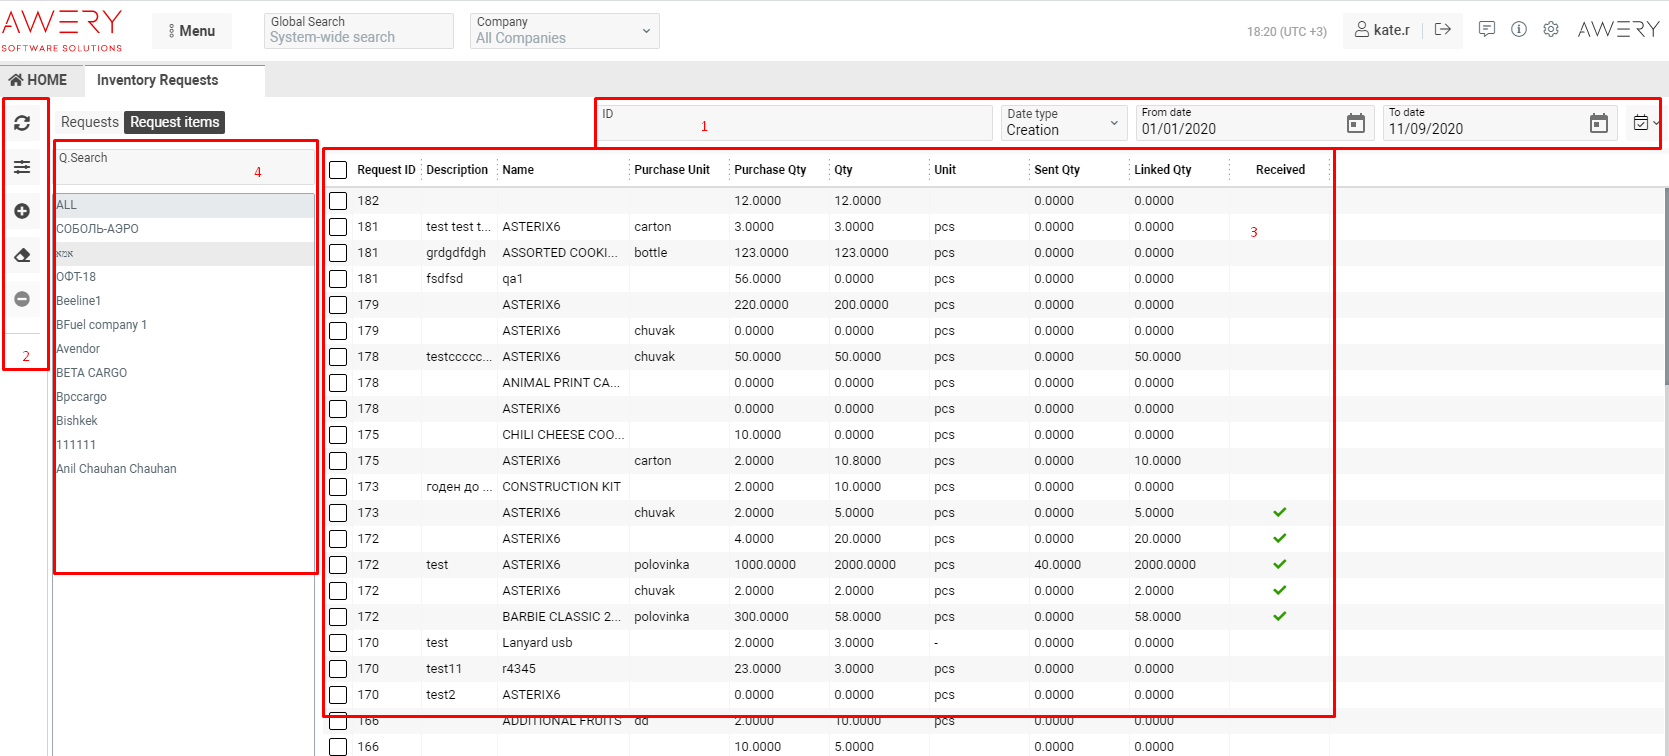Open the Date type Creation dropdown

pyautogui.click(x=1063, y=123)
